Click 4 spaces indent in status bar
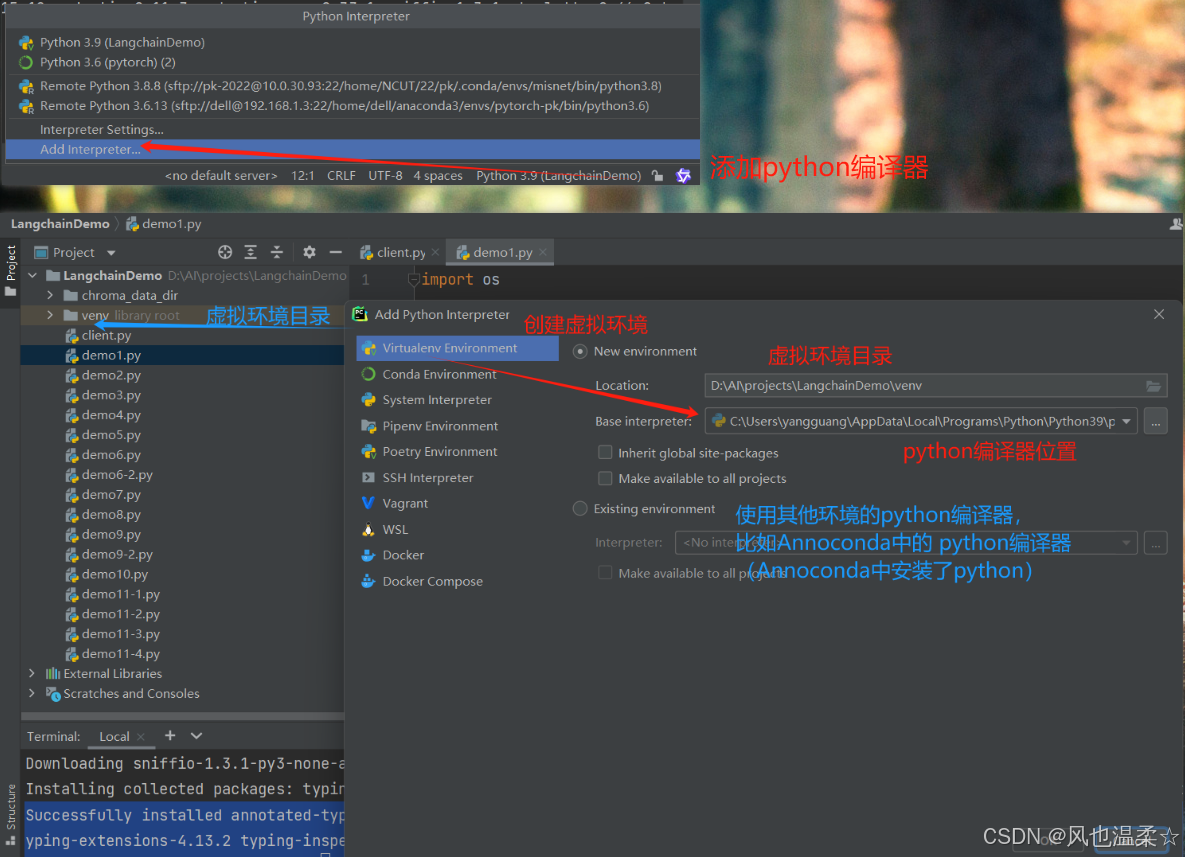This screenshot has width=1185, height=857. pos(438,175)
